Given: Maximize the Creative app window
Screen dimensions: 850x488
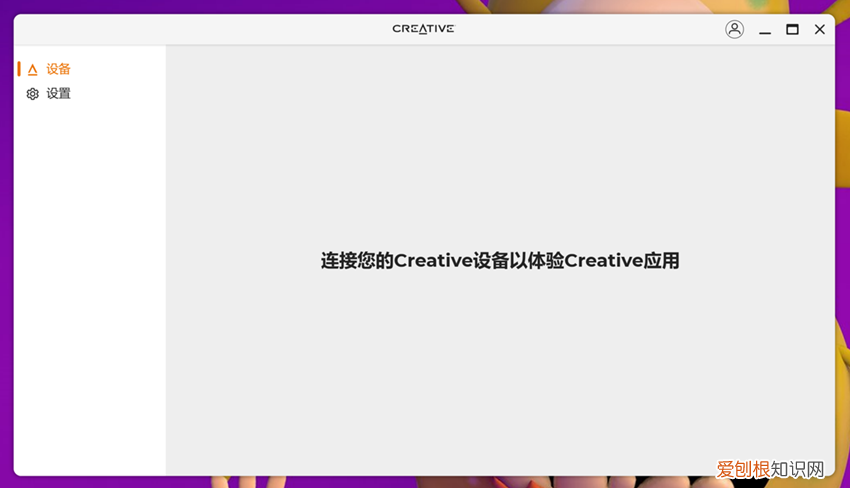Looking at the screenshot, I should click(x=792, y=30).
